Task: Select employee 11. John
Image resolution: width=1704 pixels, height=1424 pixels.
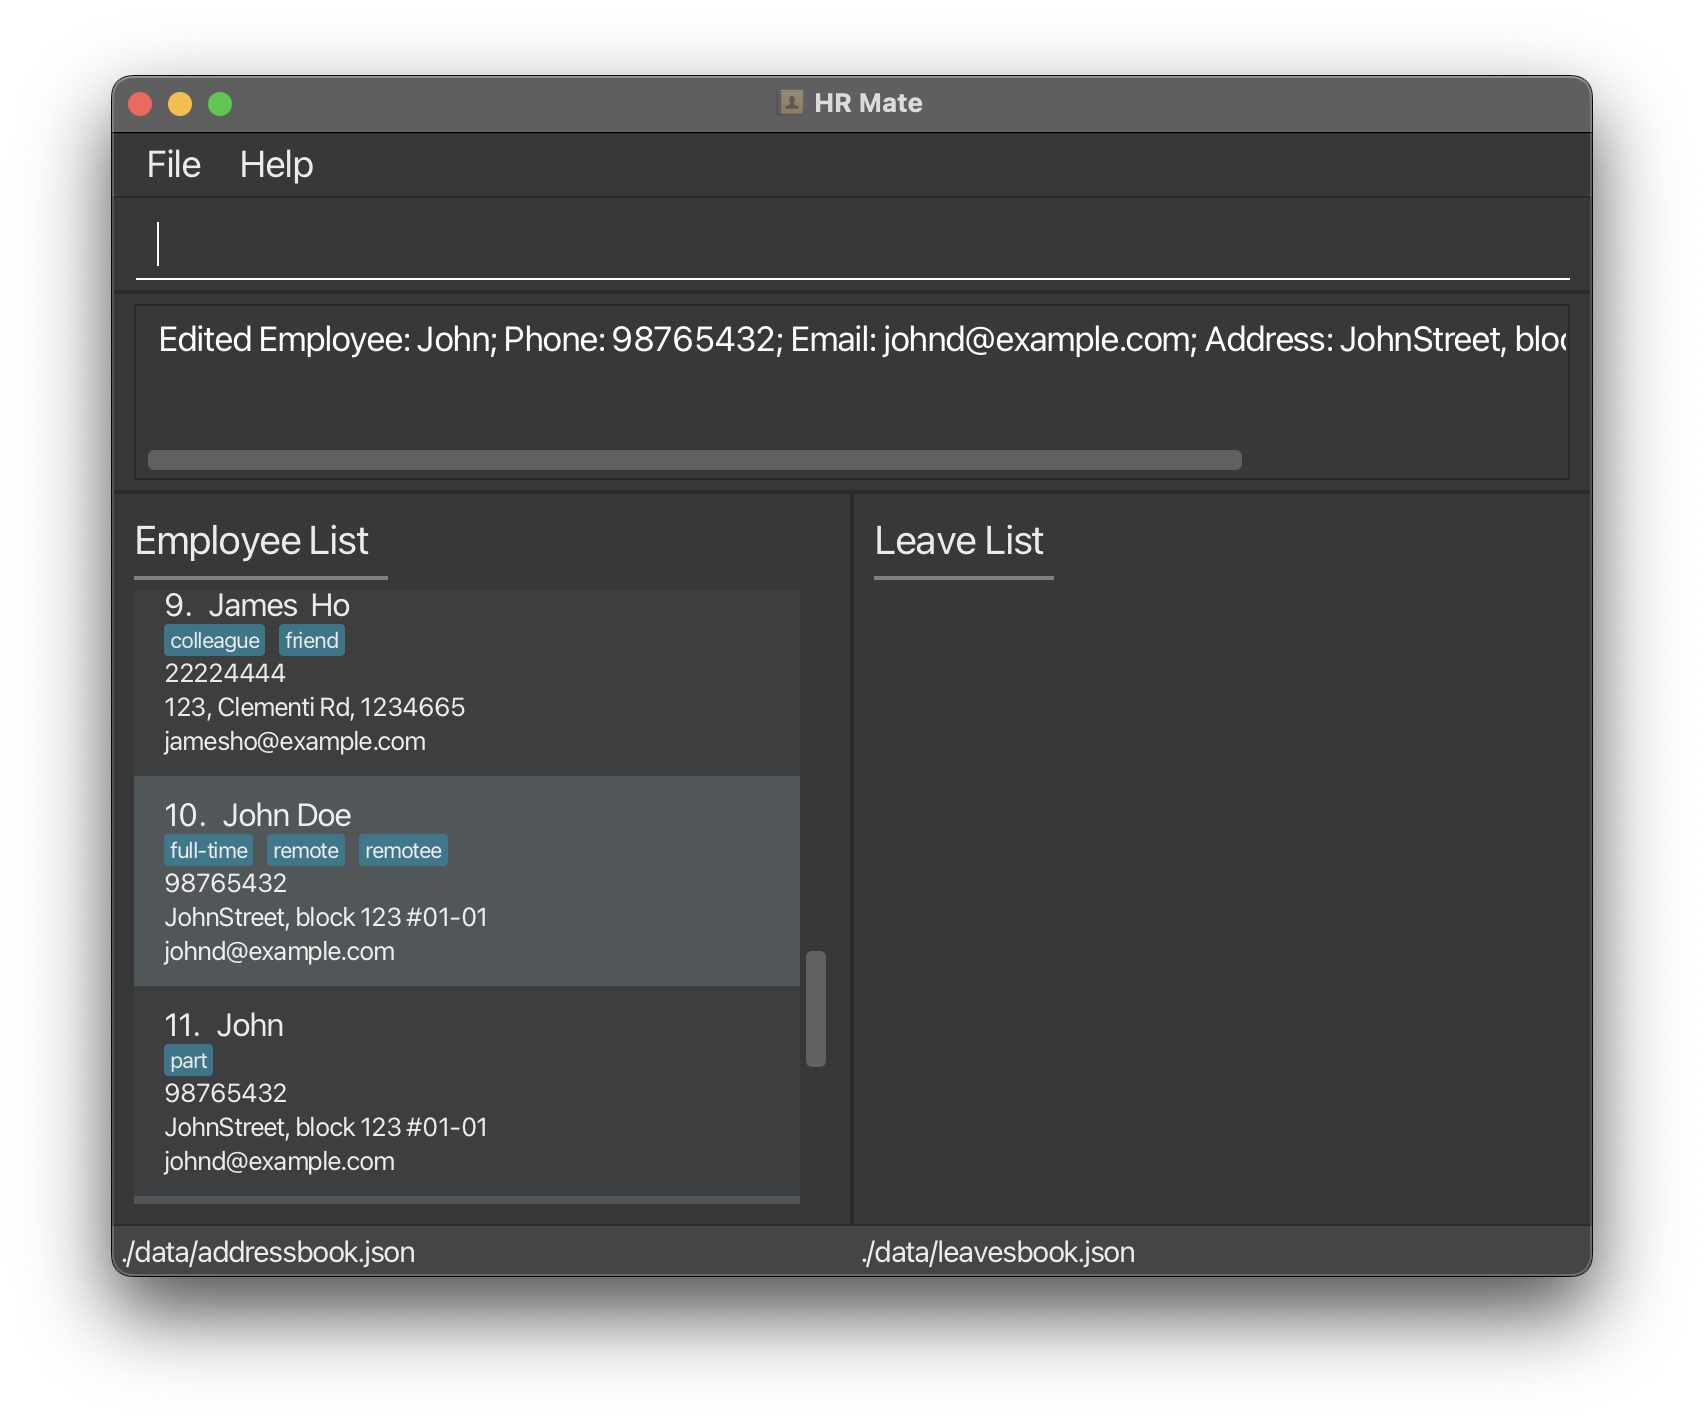Action: [467, 1091]
